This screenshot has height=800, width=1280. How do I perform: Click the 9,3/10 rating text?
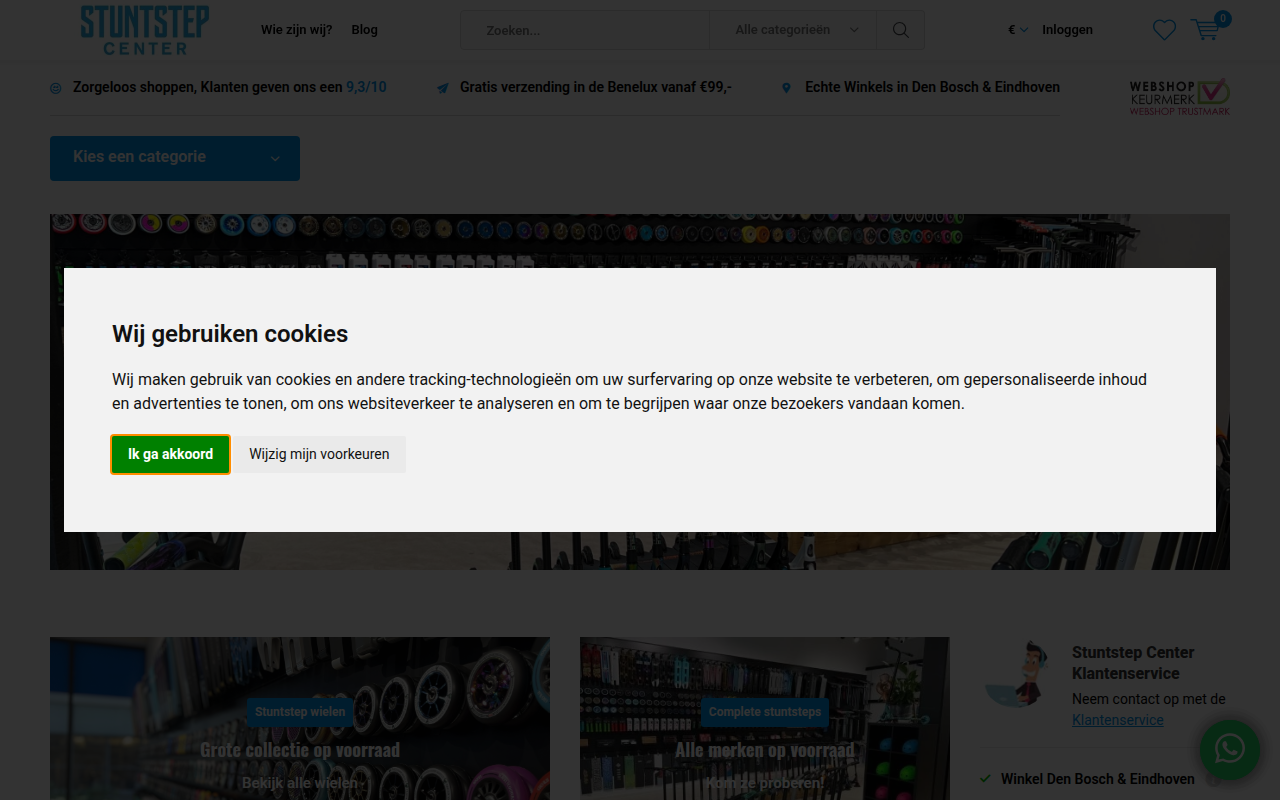(366, 88)
